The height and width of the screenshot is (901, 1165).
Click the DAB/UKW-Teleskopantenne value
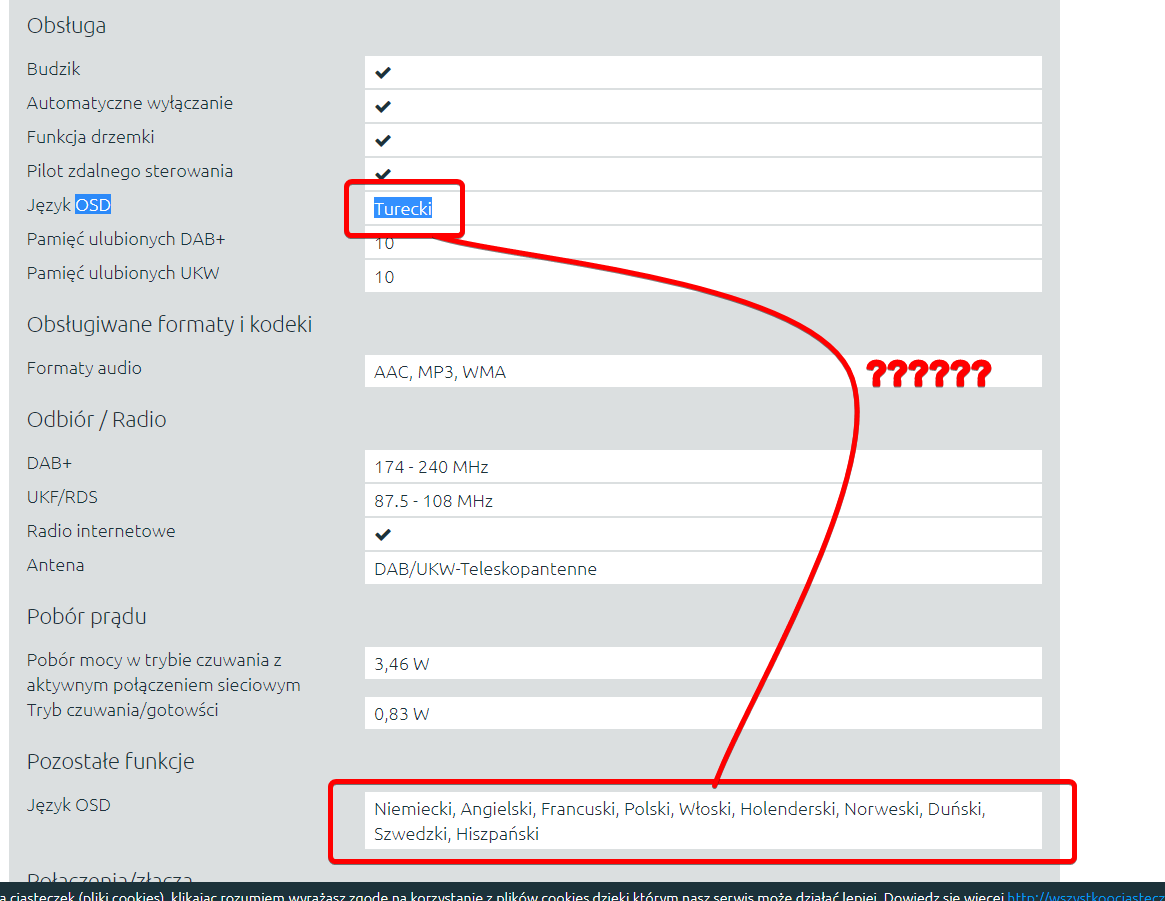[x=485, y=569]
